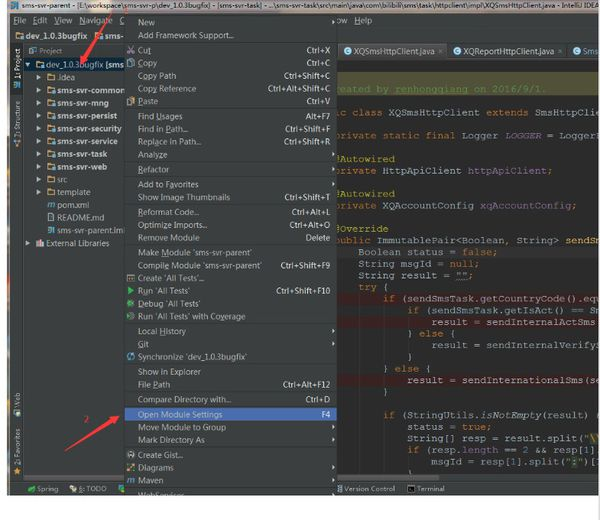The image size is (600, 520).
Task: Expand the sms-svr-security module
Action: [39, 129]
